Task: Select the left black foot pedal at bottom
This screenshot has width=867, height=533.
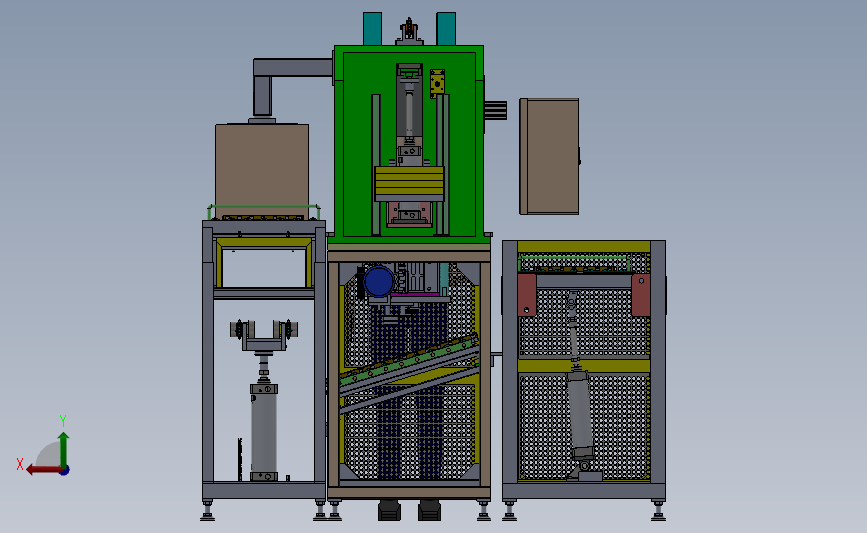Action: click(390, 510)
